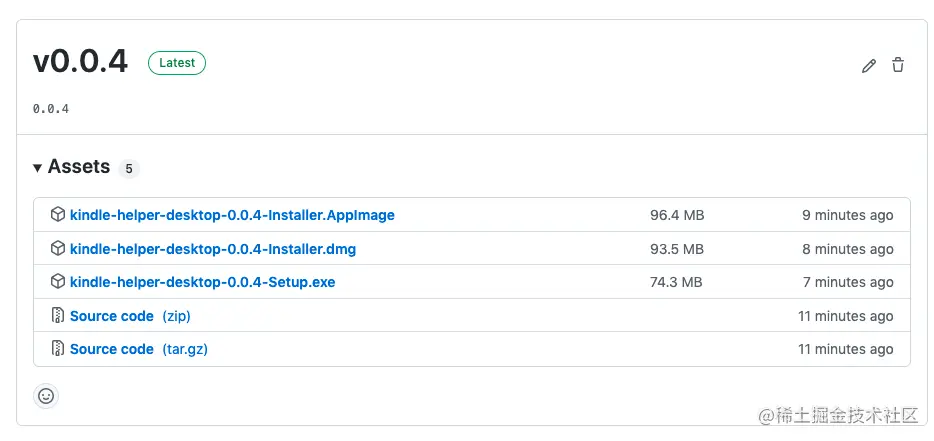Click the assets count badge 5
Viewport: 934px width, 441px height.
point(129,169)
